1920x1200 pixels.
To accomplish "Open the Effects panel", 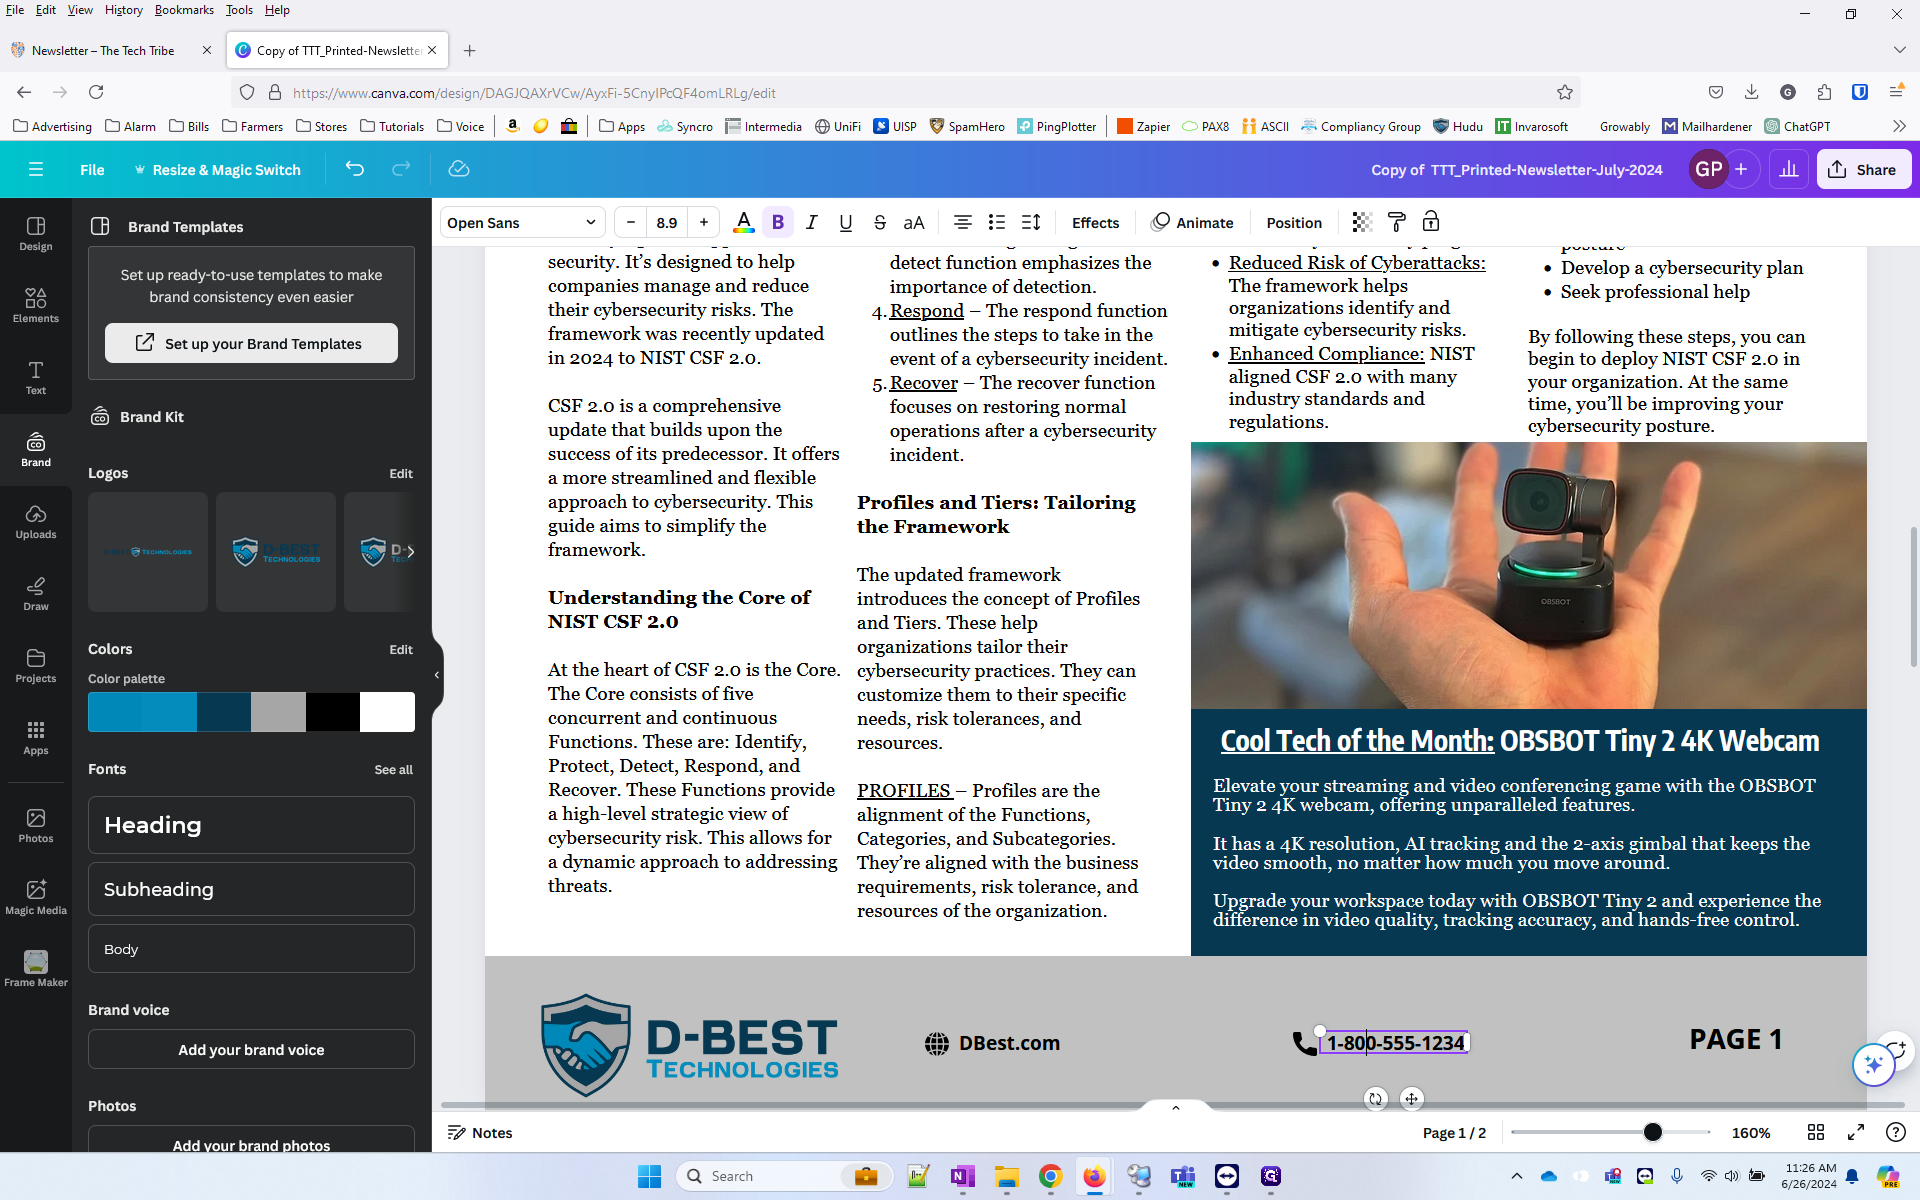I will tap(1095, 222).
